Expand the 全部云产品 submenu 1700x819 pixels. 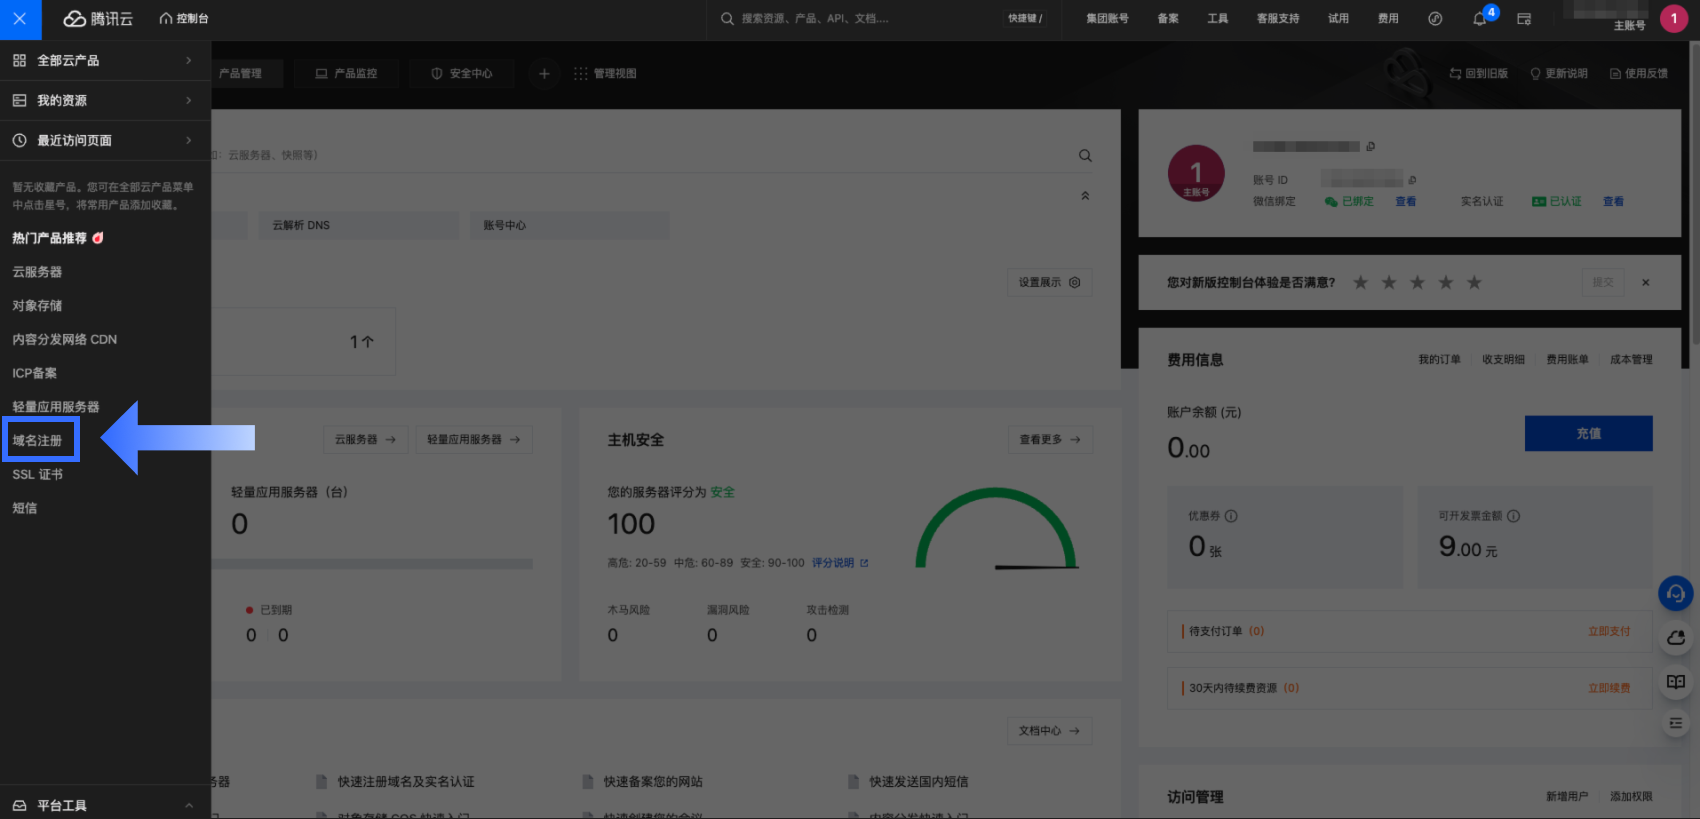pos(105,61)
